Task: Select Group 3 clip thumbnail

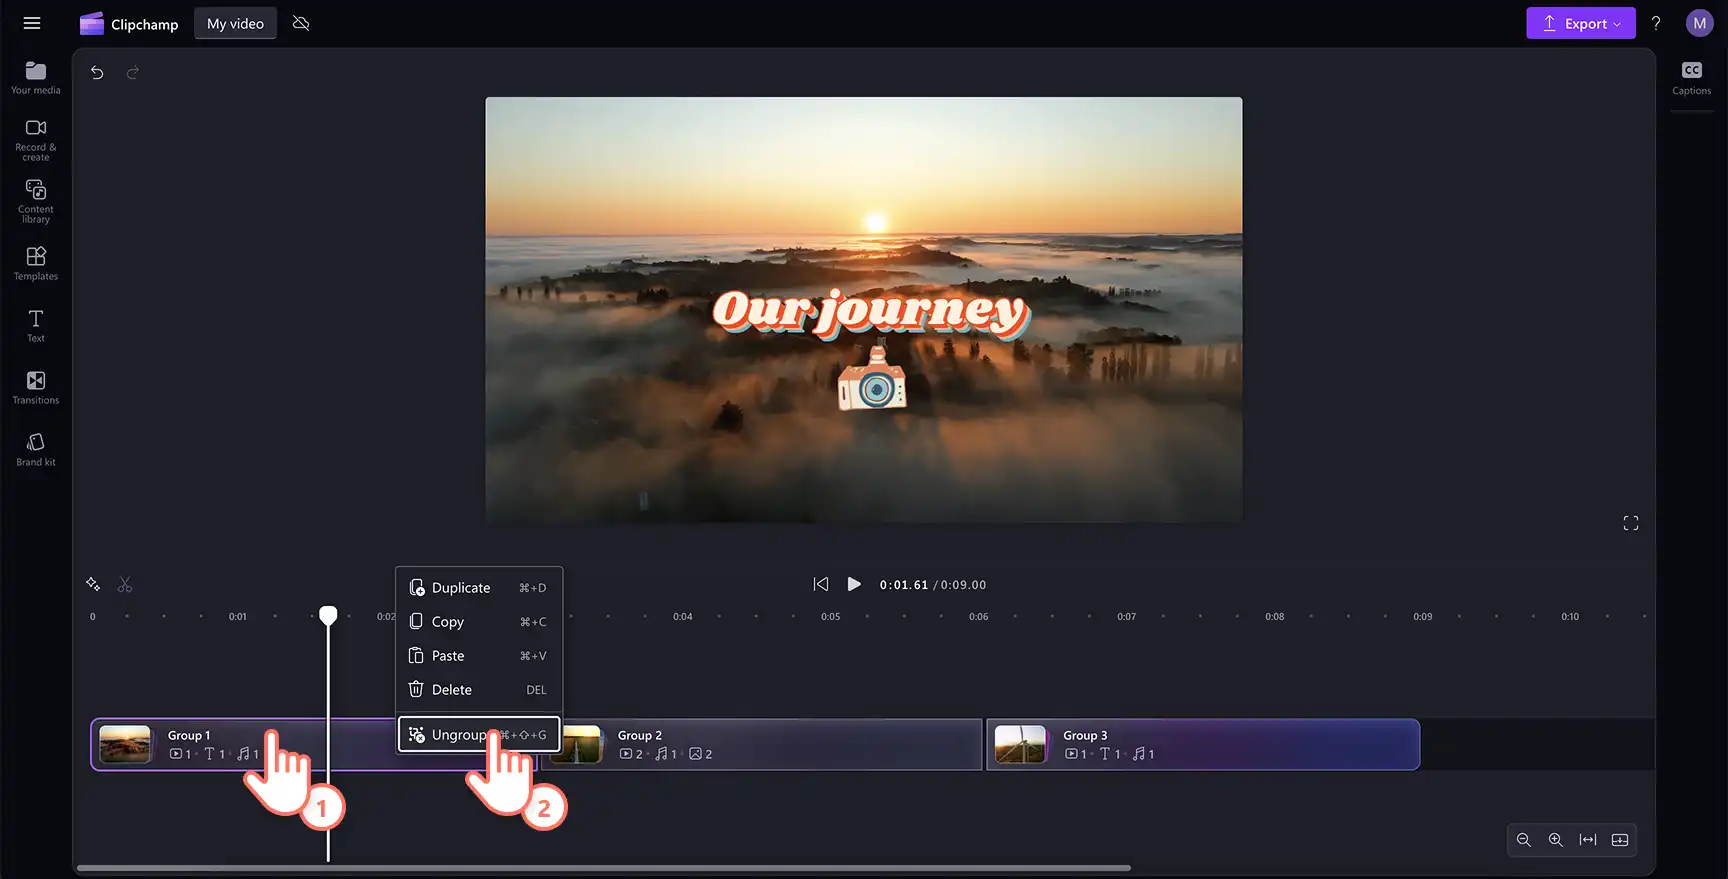Action: coord(1020,744)
